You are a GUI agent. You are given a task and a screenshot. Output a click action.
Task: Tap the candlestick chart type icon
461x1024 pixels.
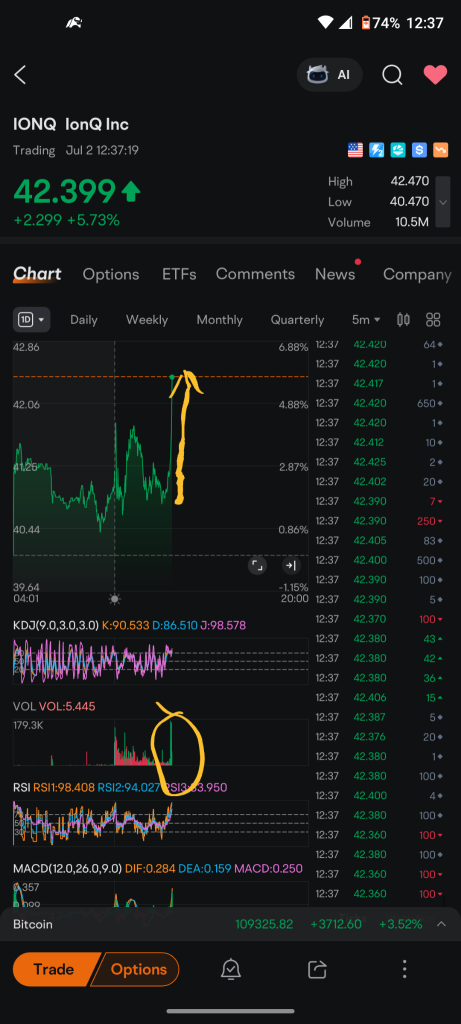[x=404, y=320]
